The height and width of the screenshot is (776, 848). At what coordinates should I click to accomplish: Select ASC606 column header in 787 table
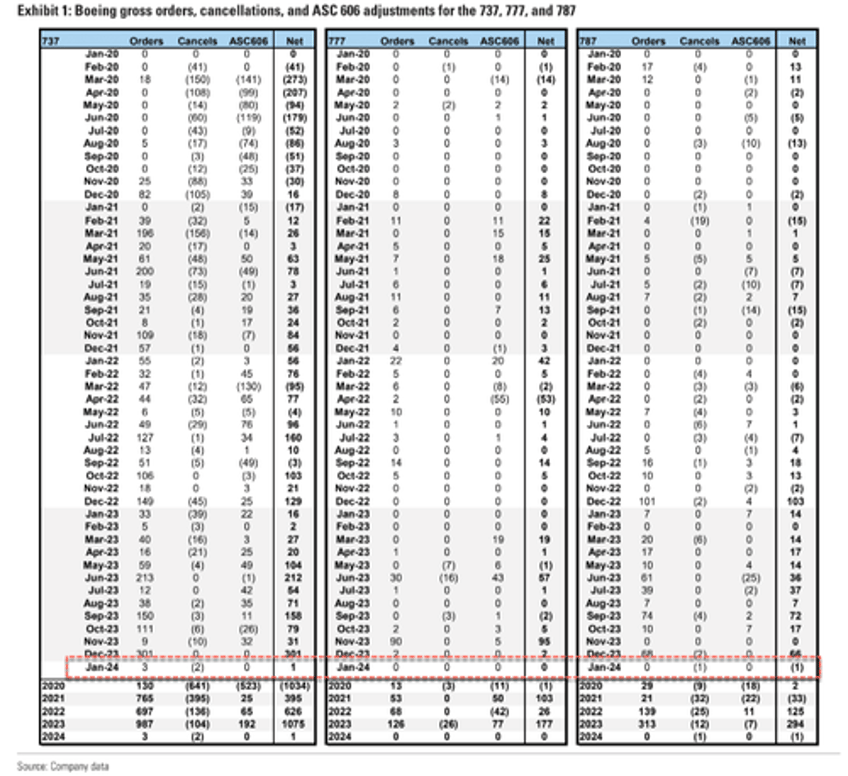751,41
